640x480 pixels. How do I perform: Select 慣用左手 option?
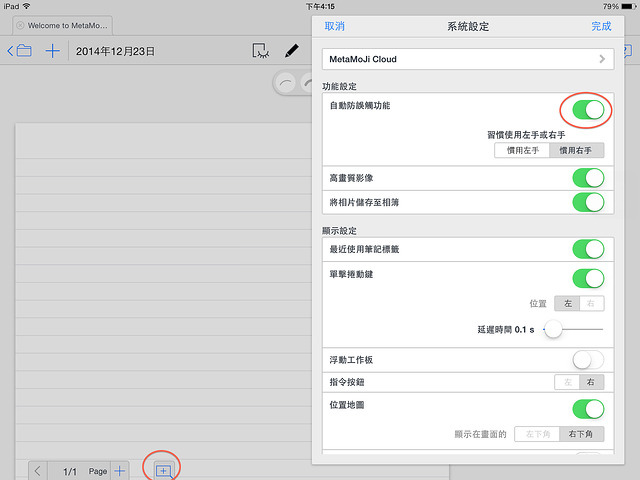click(522, 151)
